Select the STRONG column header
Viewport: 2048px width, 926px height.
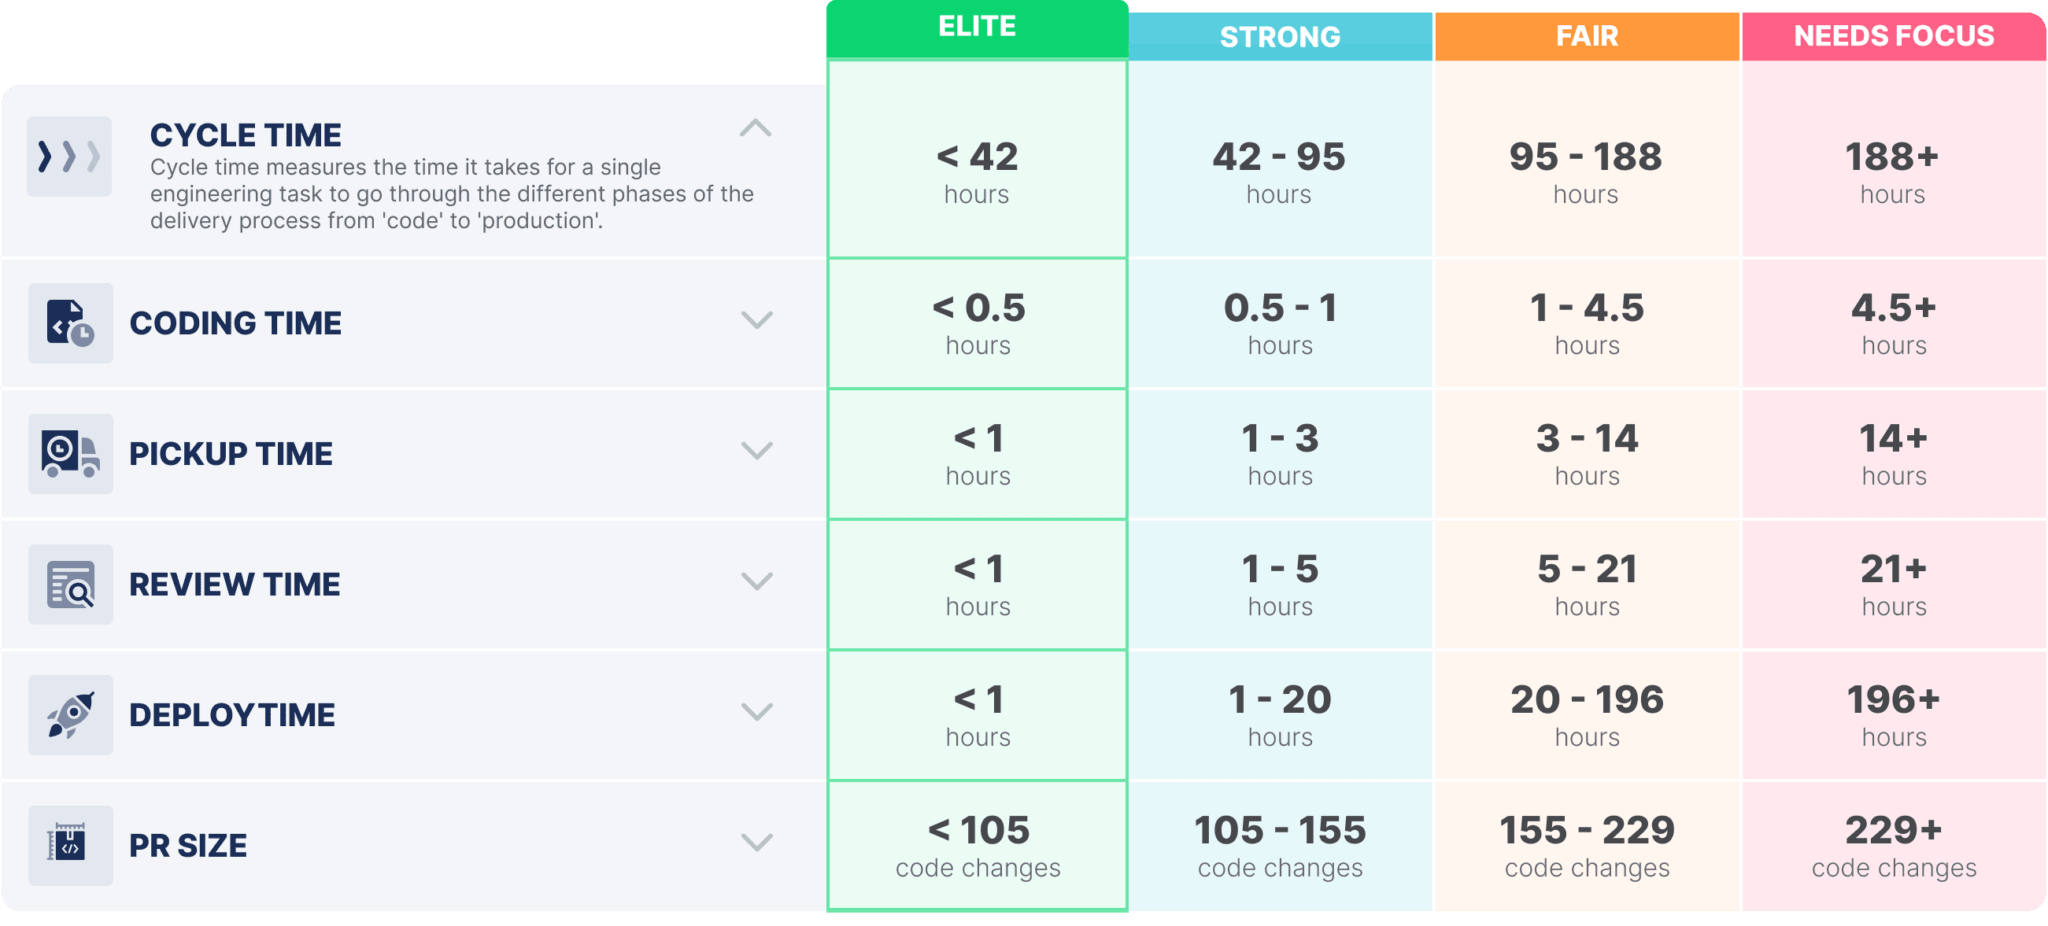click(1281, 36)
